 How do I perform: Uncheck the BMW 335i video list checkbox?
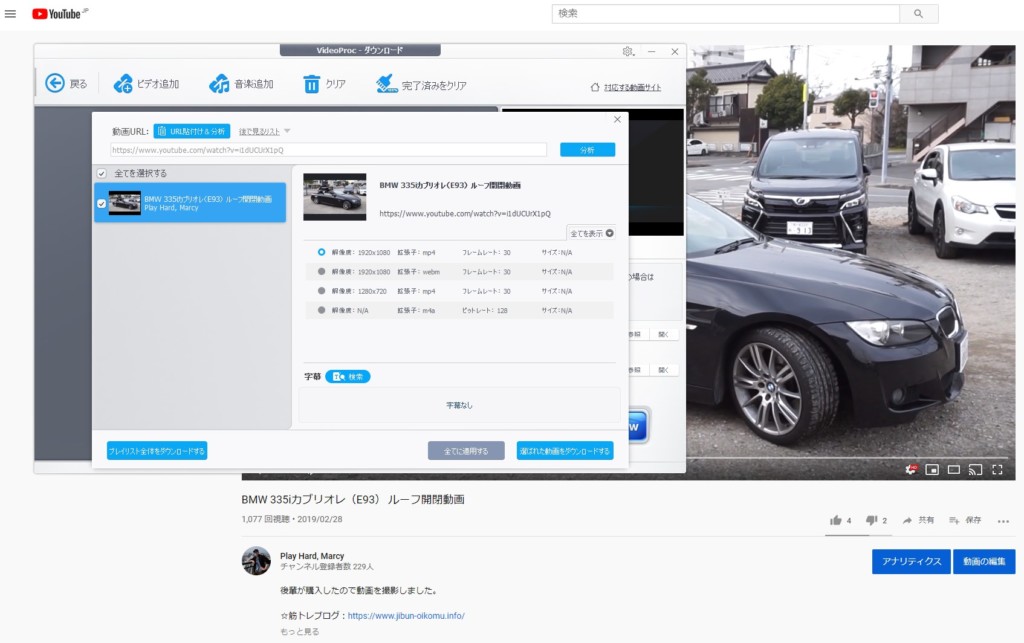click(x=101, y=204)
